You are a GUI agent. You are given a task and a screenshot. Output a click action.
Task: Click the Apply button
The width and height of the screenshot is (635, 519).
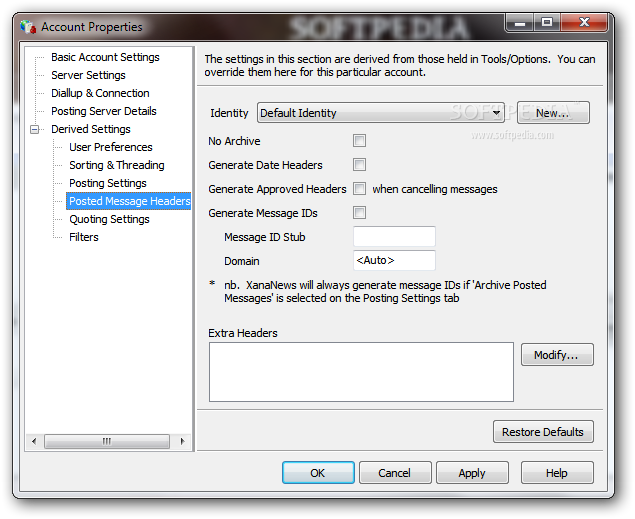click(472, 472)
